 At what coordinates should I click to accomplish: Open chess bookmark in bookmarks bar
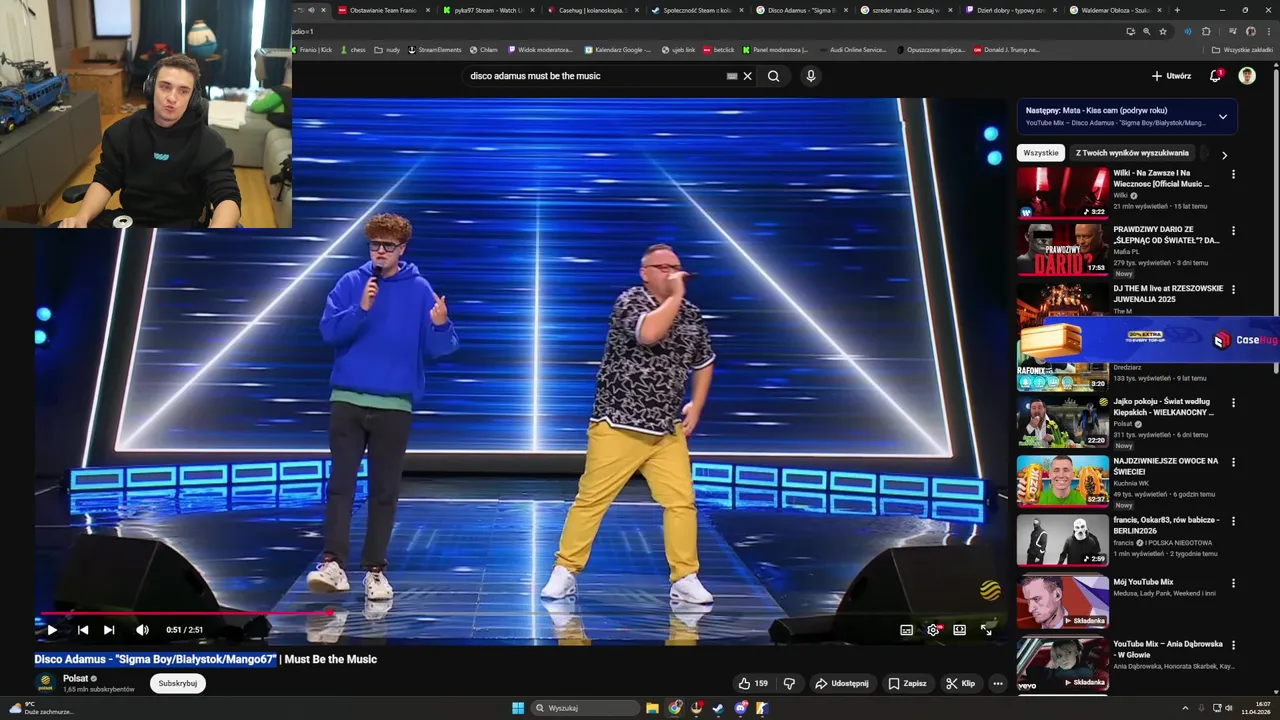point(353,49)
